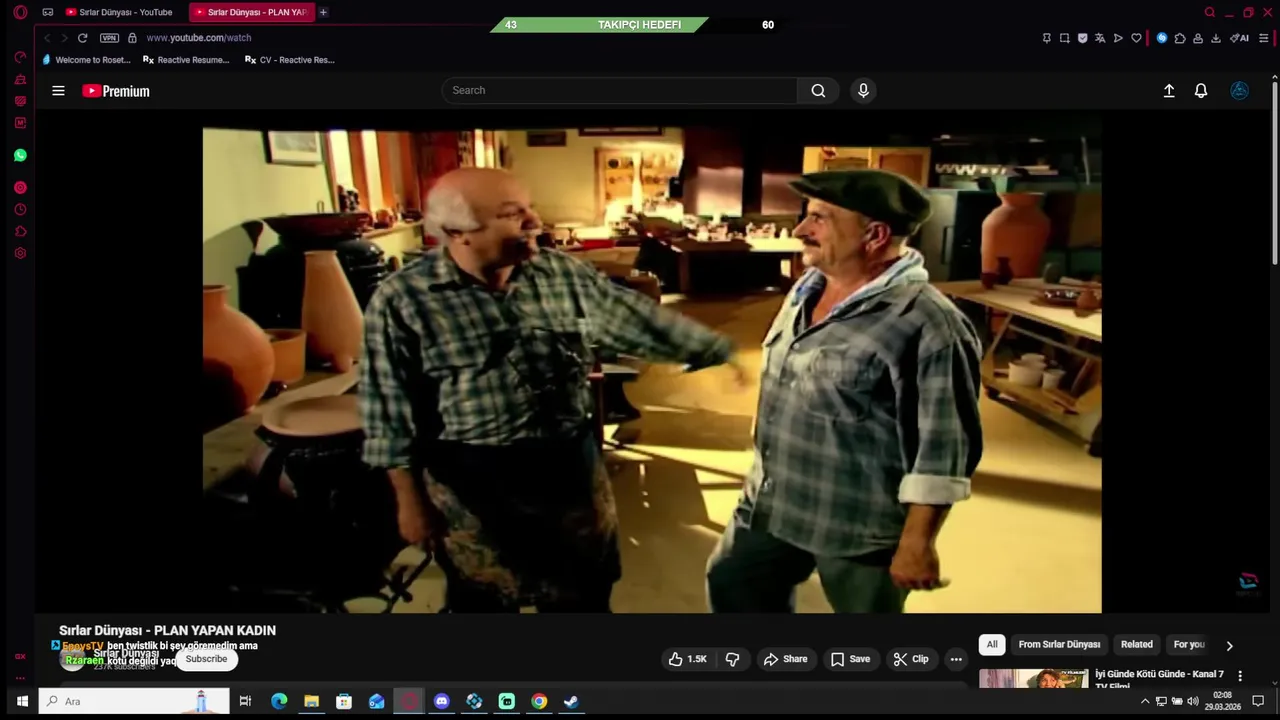Open the extensions cube icon
This screenshot has width=1280, height=720.
tap(1180, 38)
